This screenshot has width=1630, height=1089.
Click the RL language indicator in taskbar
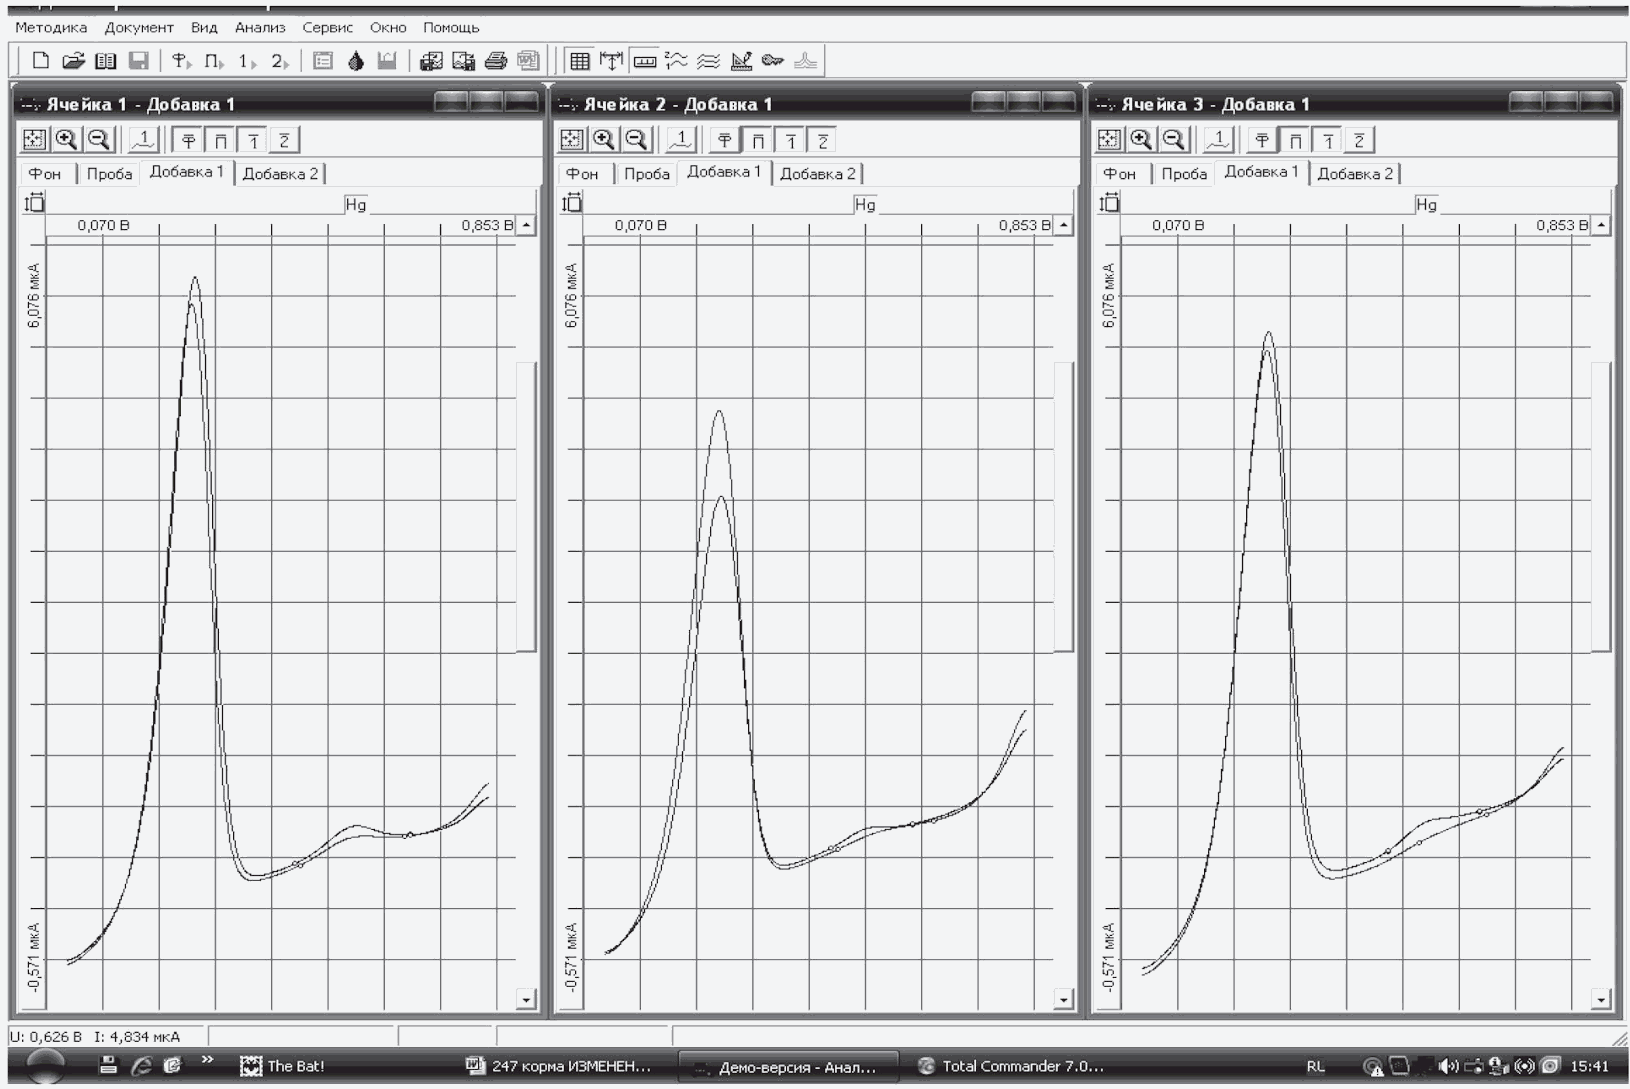(1316, 1066)
